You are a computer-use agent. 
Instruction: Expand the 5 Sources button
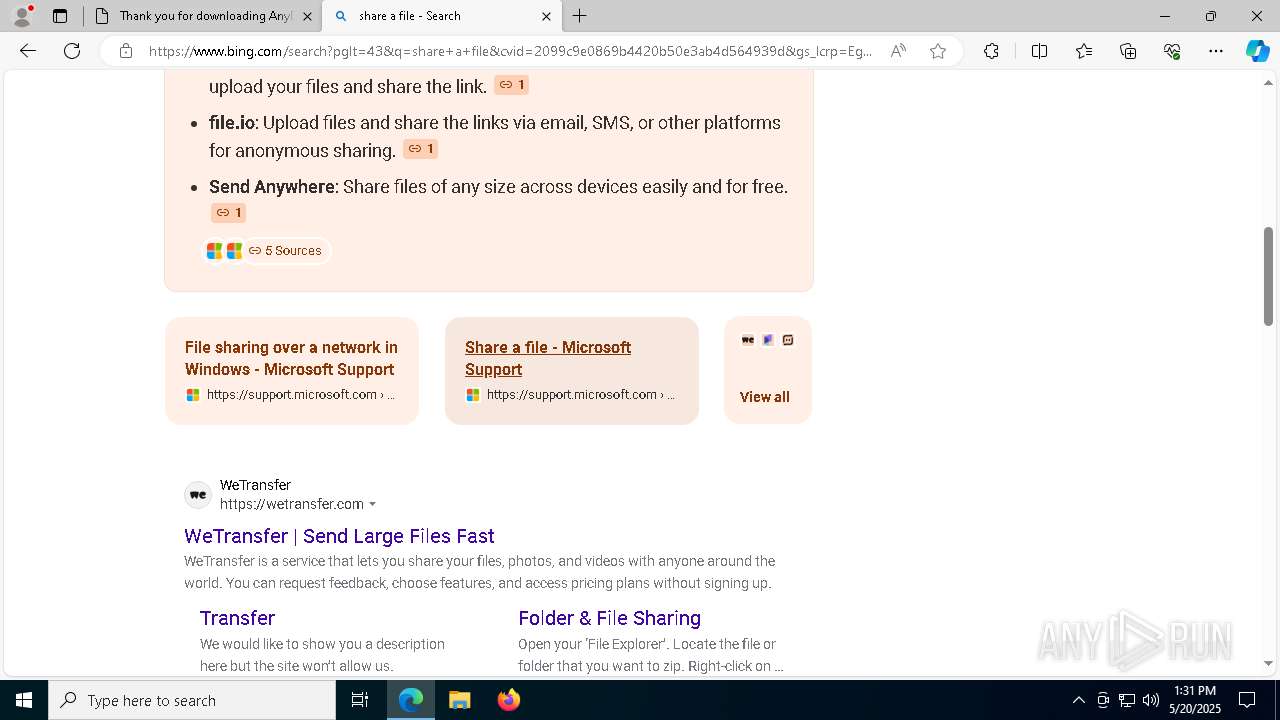tap(265, 251)
